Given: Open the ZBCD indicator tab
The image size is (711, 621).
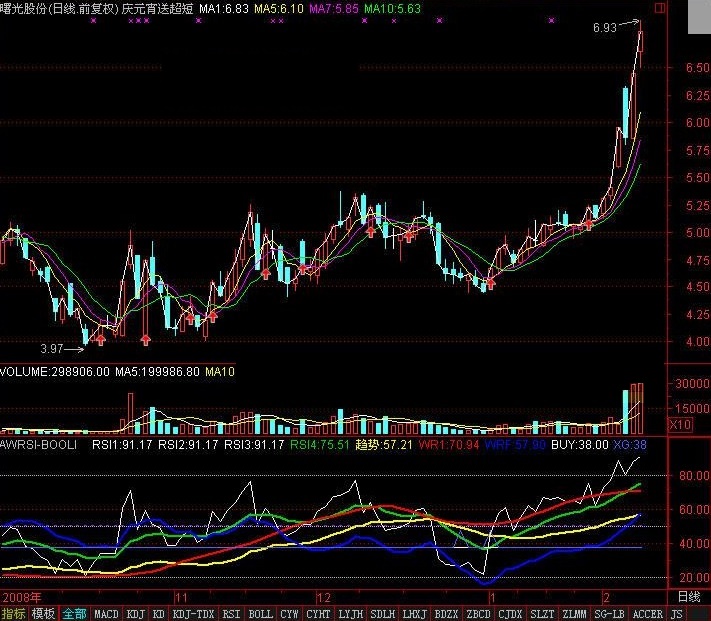Looking at the screenshot, I should [478, 614].
